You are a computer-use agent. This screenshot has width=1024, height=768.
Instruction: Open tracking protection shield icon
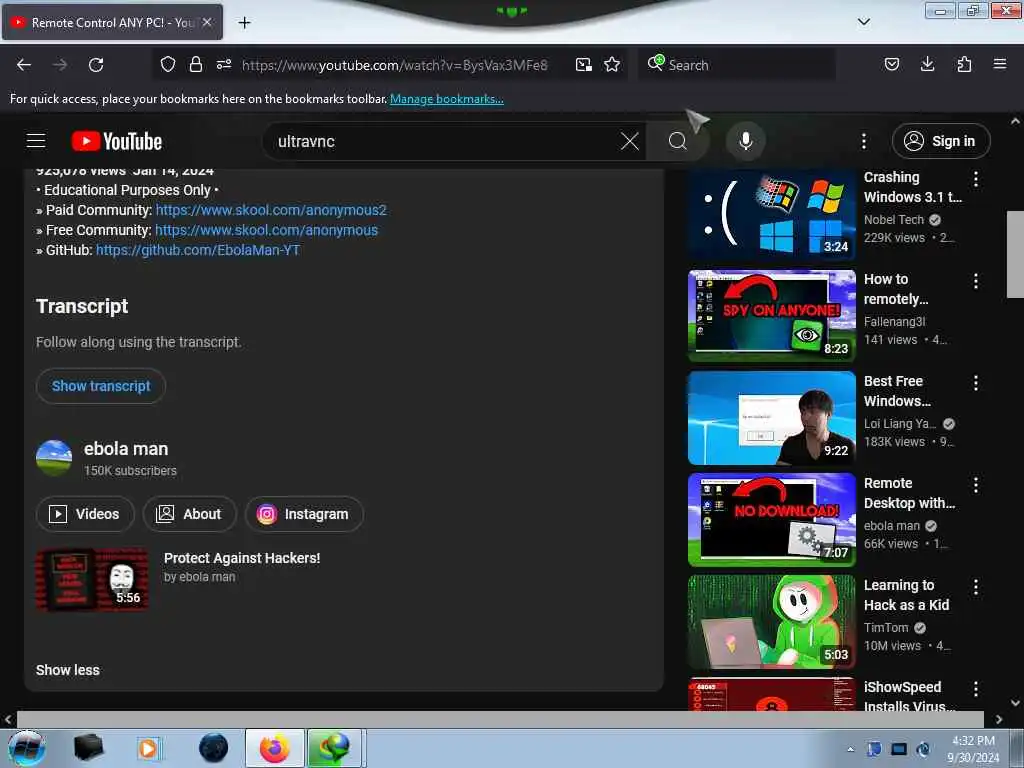pyautogui.click(x=168, y=65)
